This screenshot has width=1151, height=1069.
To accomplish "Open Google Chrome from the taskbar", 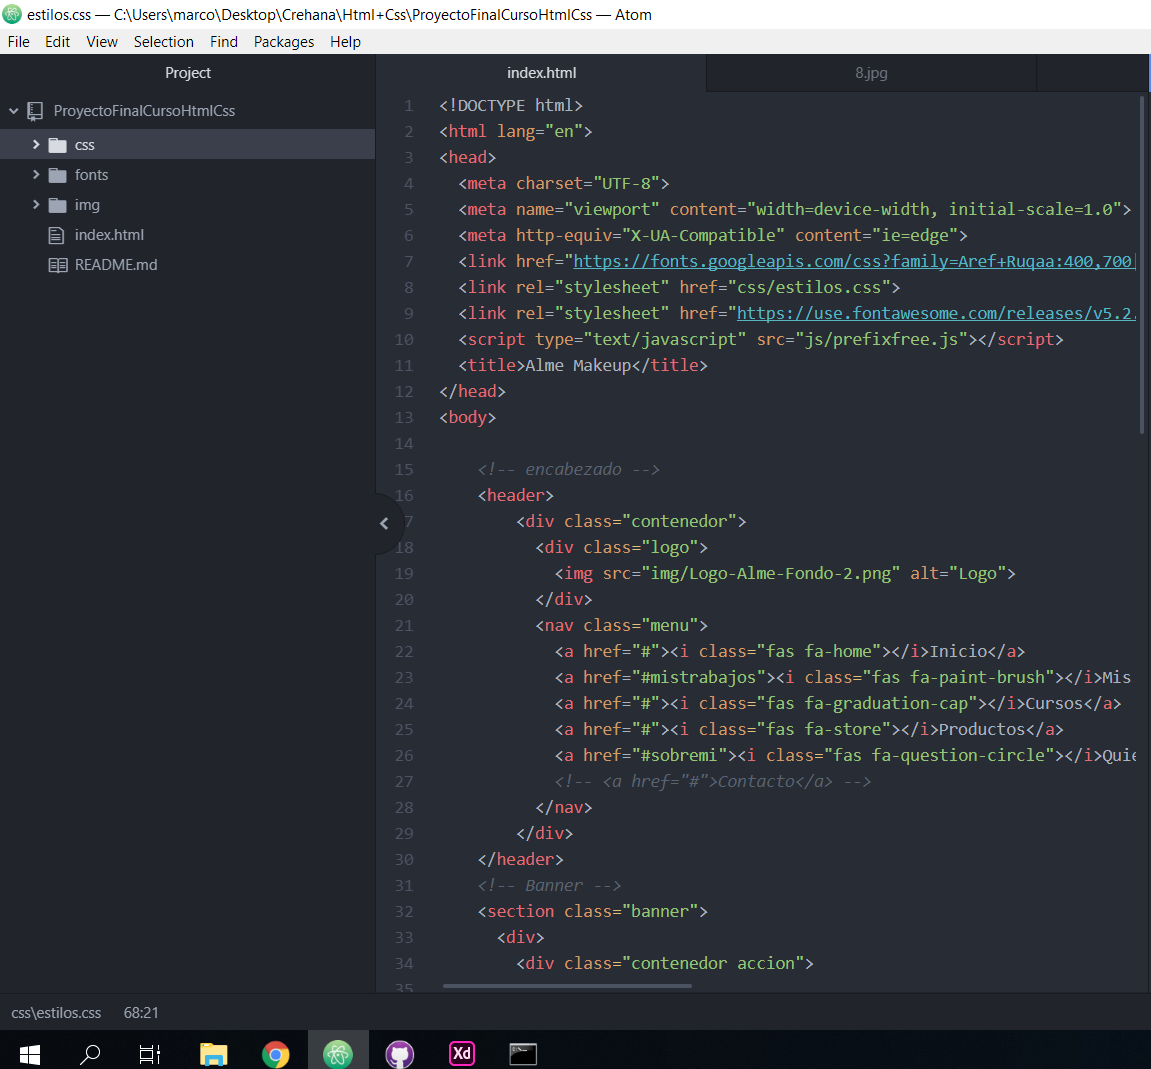I will coord(276,1055).
